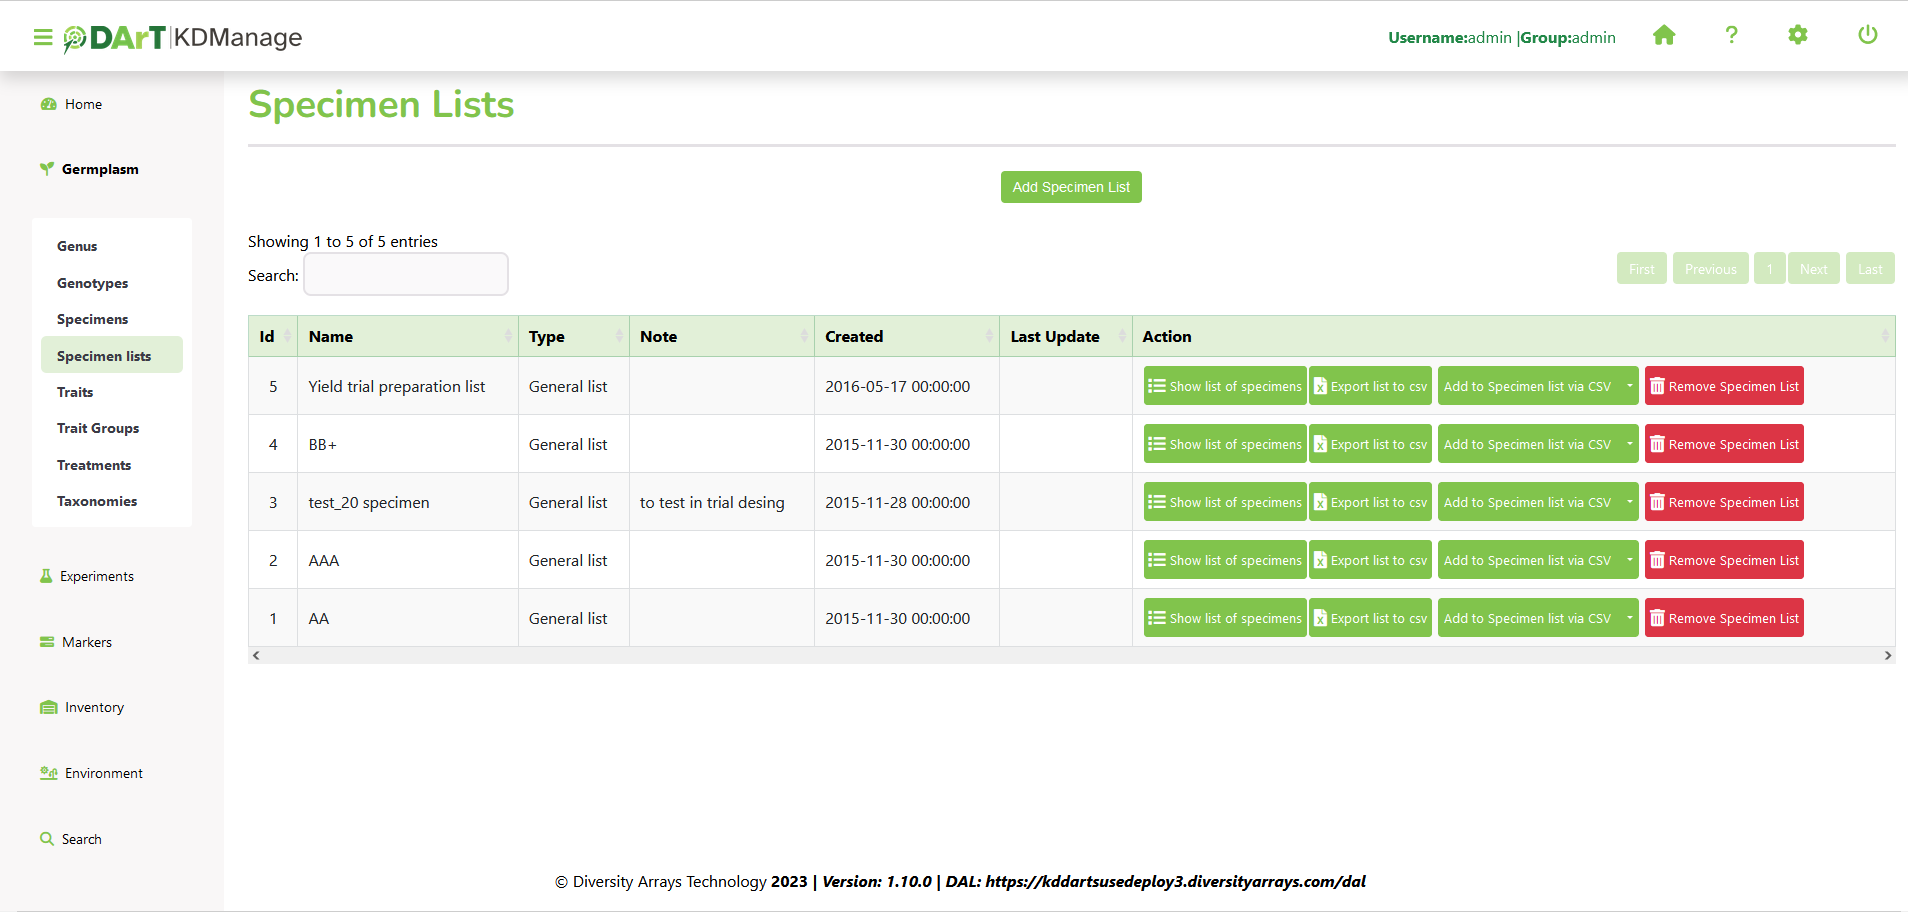Remove the test_20 specimen list
Screen dimensions: 1908x912
click(x=1724, y=502)
